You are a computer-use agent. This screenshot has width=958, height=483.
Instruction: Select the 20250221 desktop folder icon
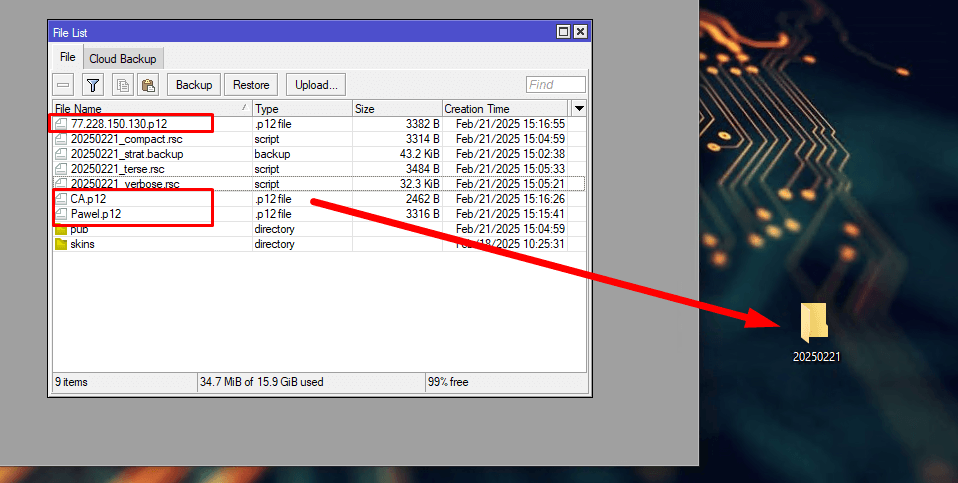[x=814, y=322]
